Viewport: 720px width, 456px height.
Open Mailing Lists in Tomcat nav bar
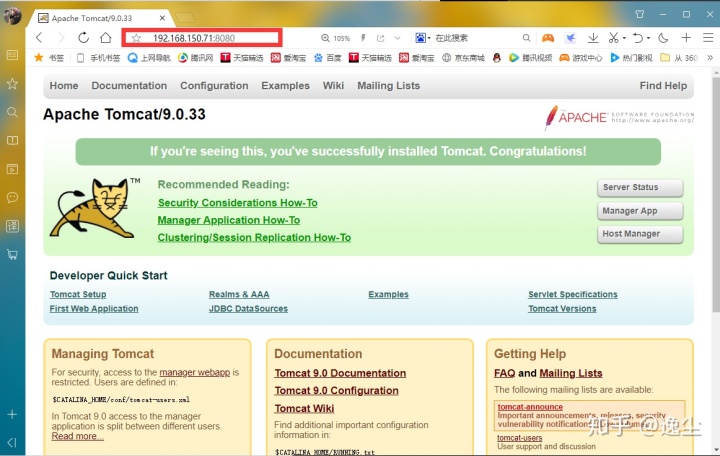(388, 85)
